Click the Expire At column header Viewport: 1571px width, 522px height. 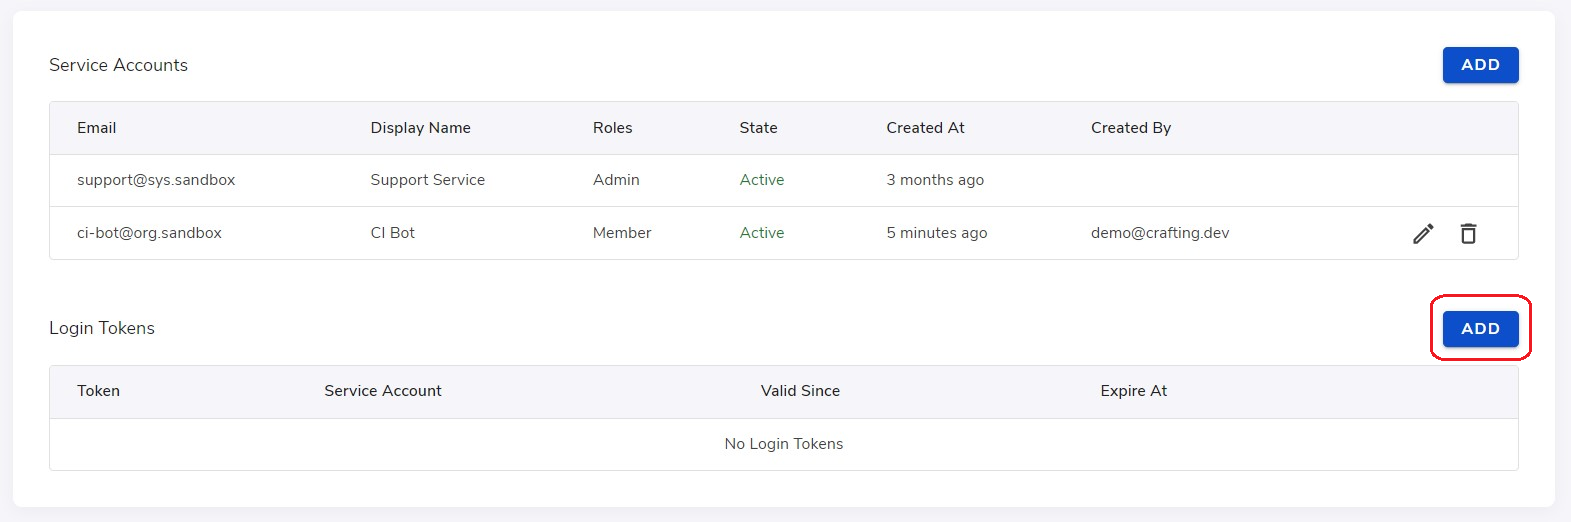coord(1134,391)
